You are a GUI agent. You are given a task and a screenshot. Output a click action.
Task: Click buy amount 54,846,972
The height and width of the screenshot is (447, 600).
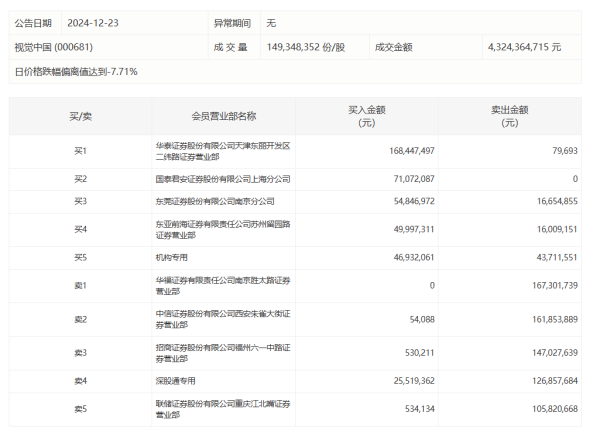414,201
